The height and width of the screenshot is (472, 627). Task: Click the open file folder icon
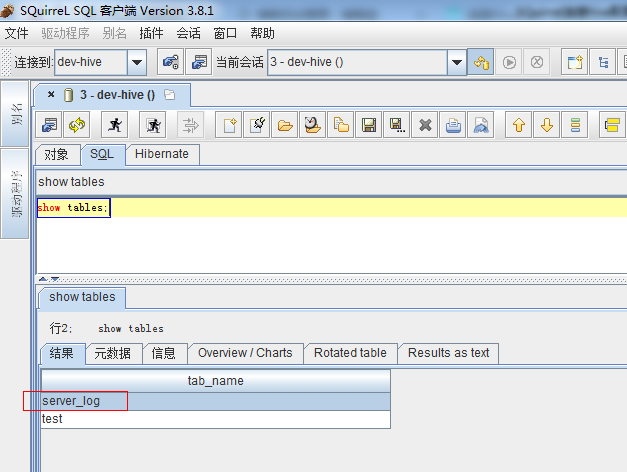[x=285, y=125]
